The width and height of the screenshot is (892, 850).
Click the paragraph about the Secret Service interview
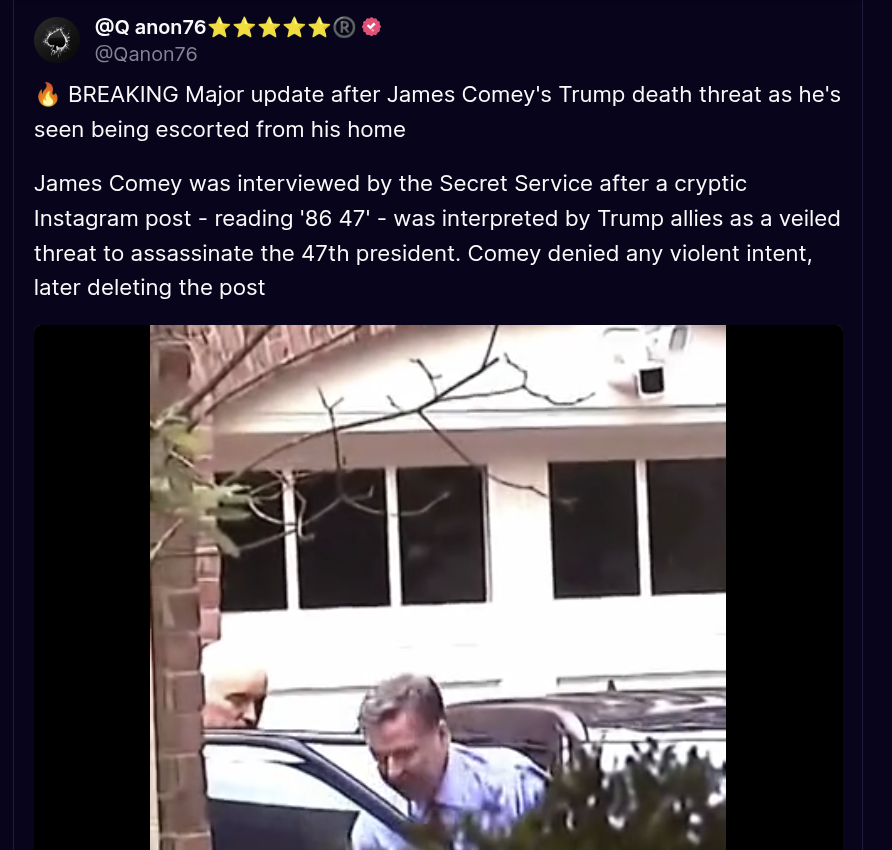pos(437,236)
